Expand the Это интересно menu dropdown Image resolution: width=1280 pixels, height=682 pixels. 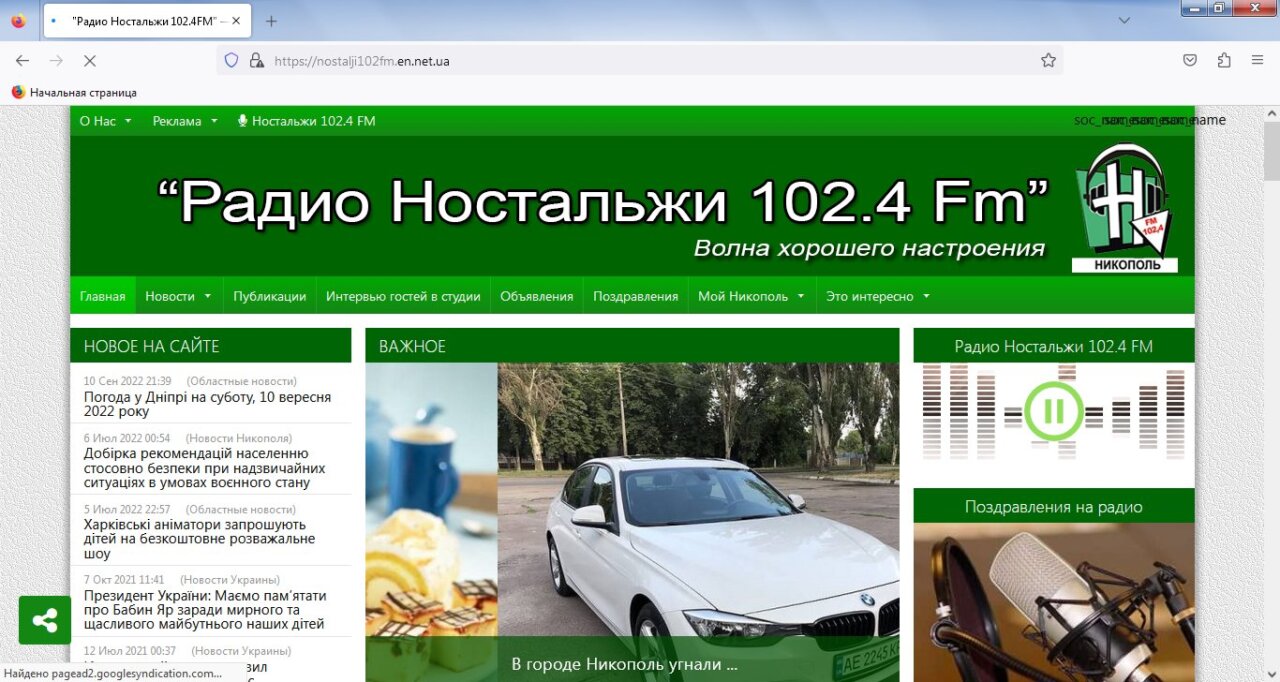[878, 296]
